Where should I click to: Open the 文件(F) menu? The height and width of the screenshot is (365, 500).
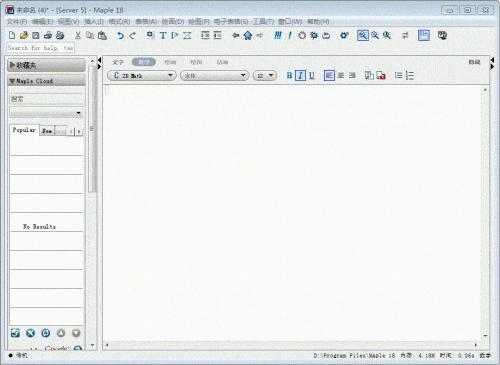point(17,22)
